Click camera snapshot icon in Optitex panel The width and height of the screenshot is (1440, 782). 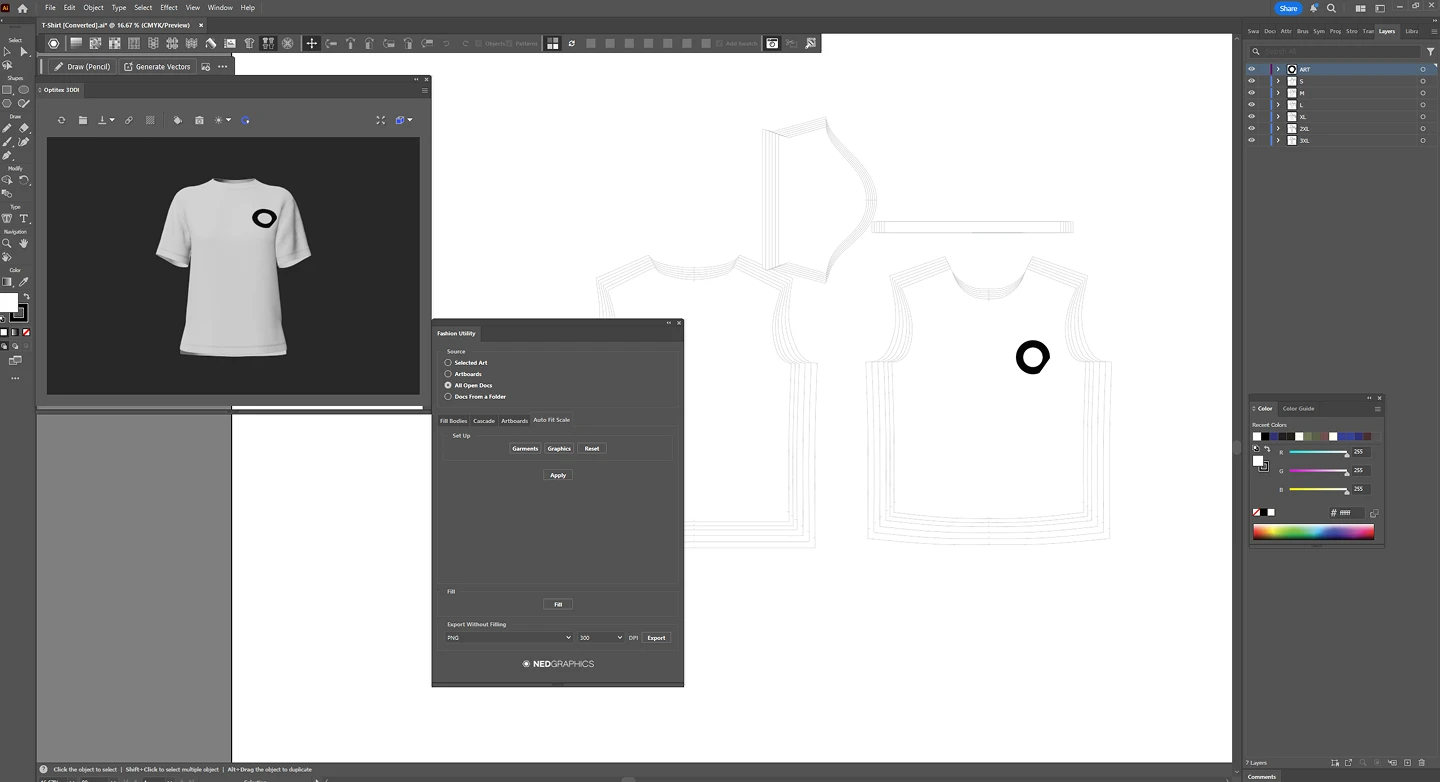pos(199,120)
